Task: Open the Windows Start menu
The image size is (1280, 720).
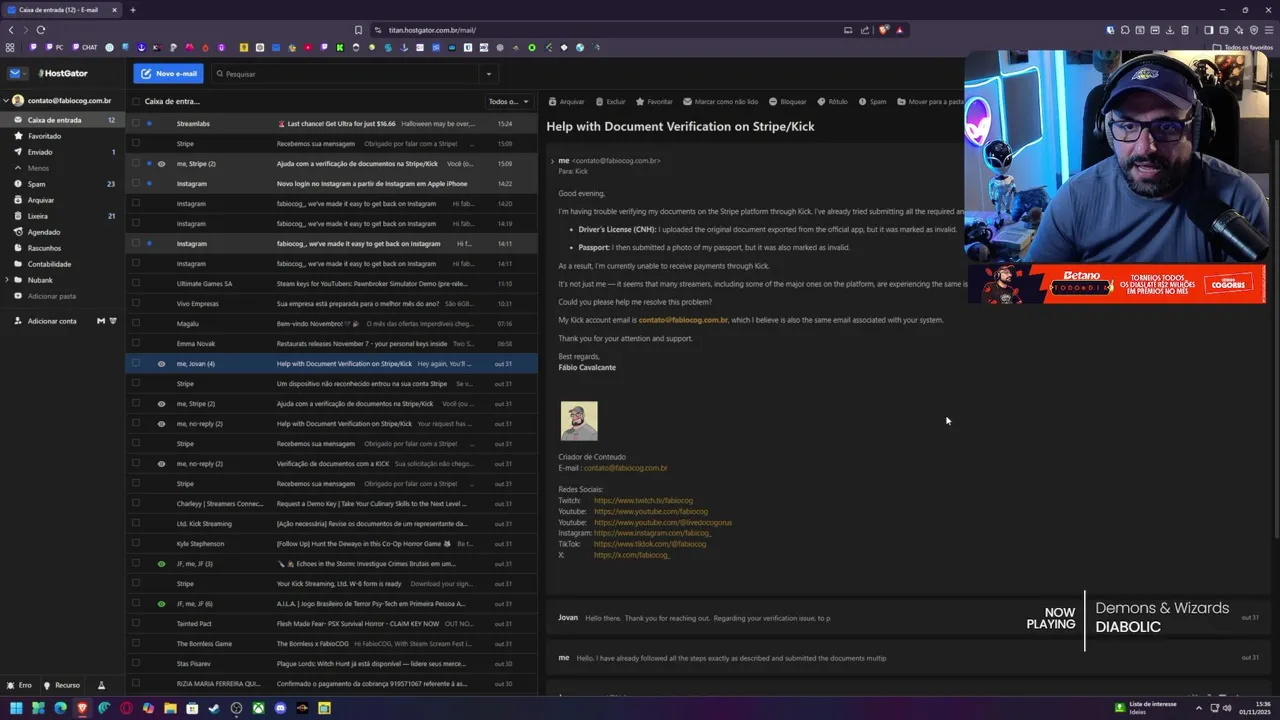Action: tap(16, 708)
